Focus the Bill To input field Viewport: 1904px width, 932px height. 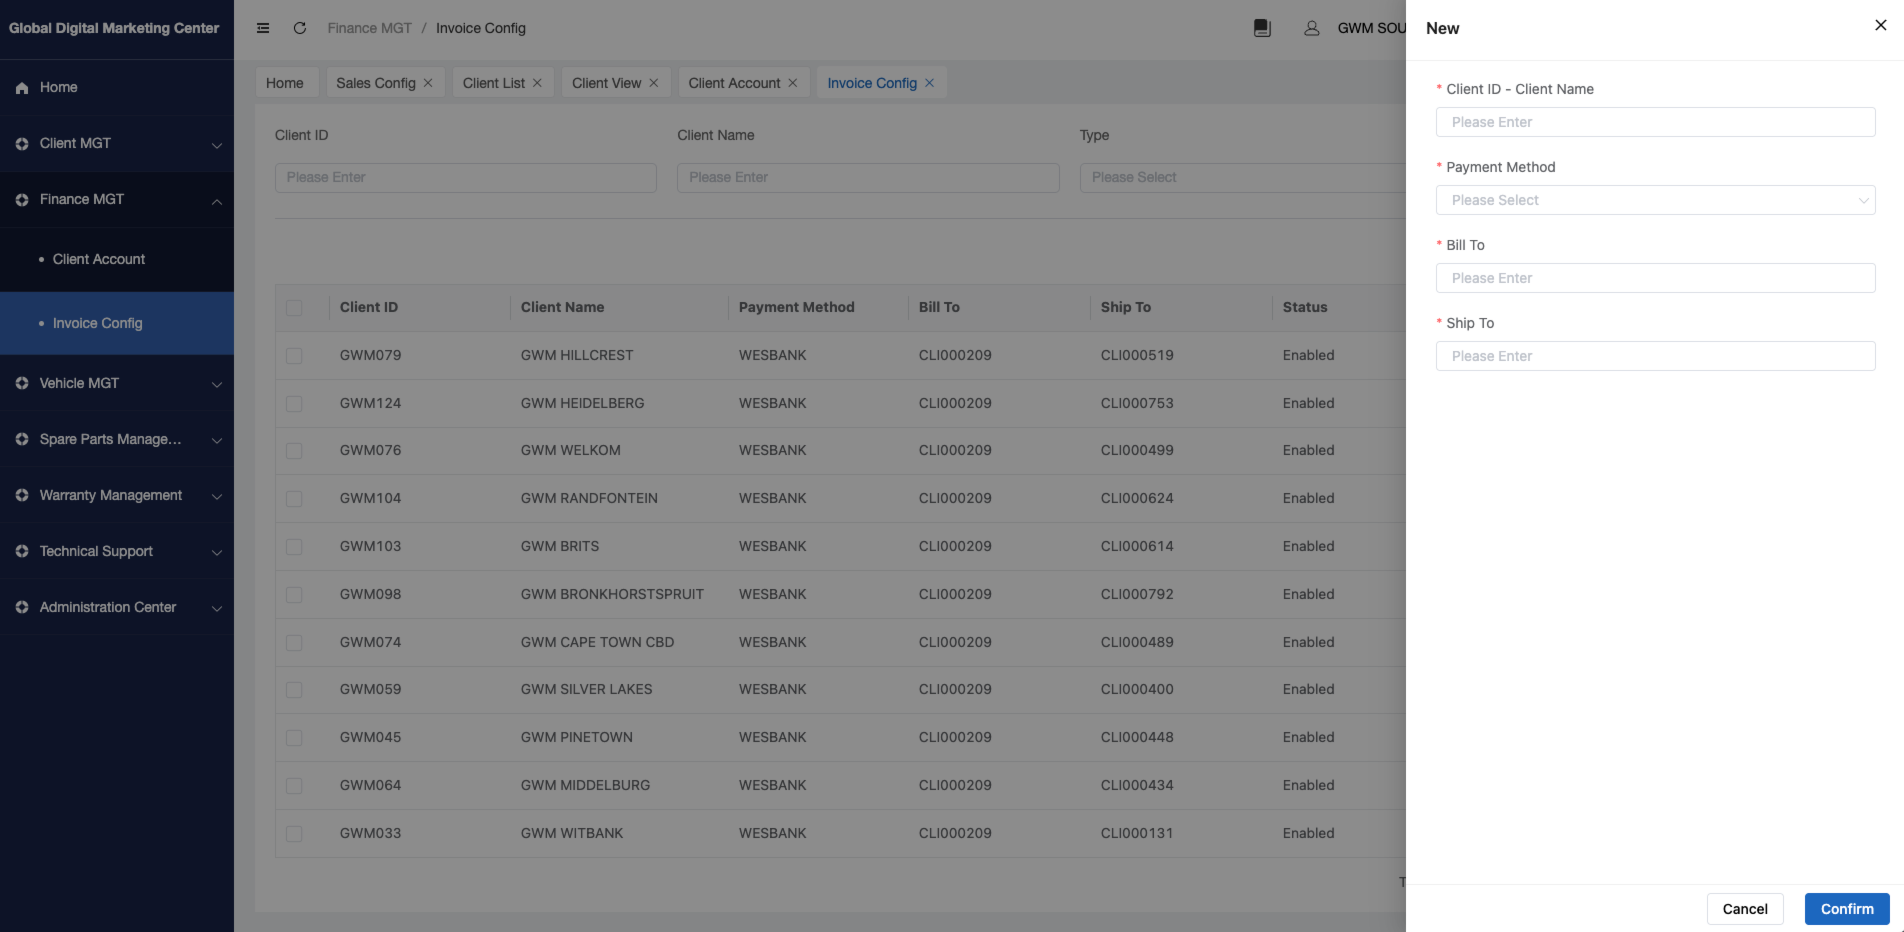(x=1654, y=278)
